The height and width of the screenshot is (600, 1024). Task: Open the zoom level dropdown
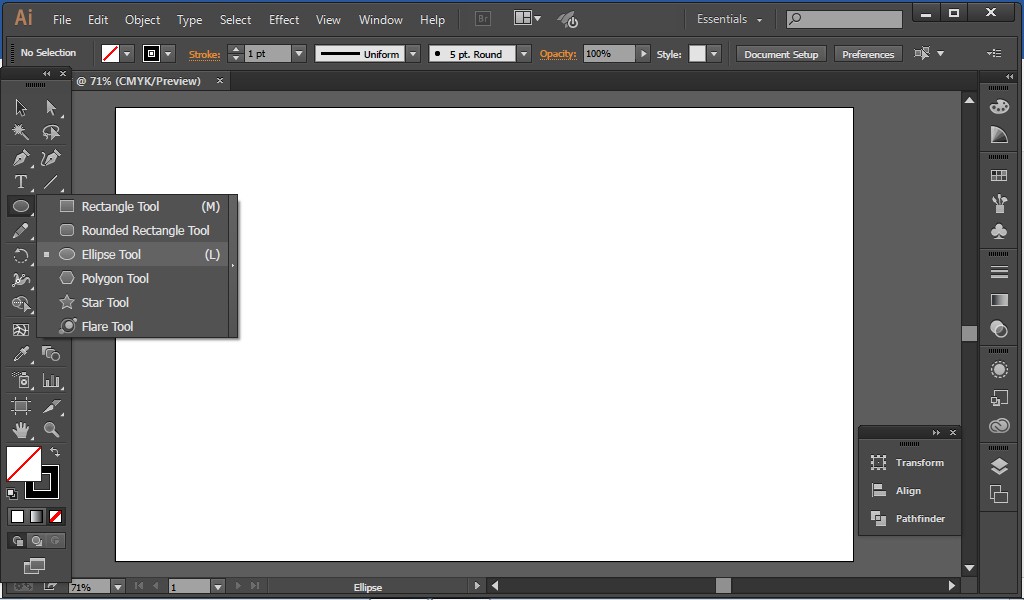coord(117,586)
